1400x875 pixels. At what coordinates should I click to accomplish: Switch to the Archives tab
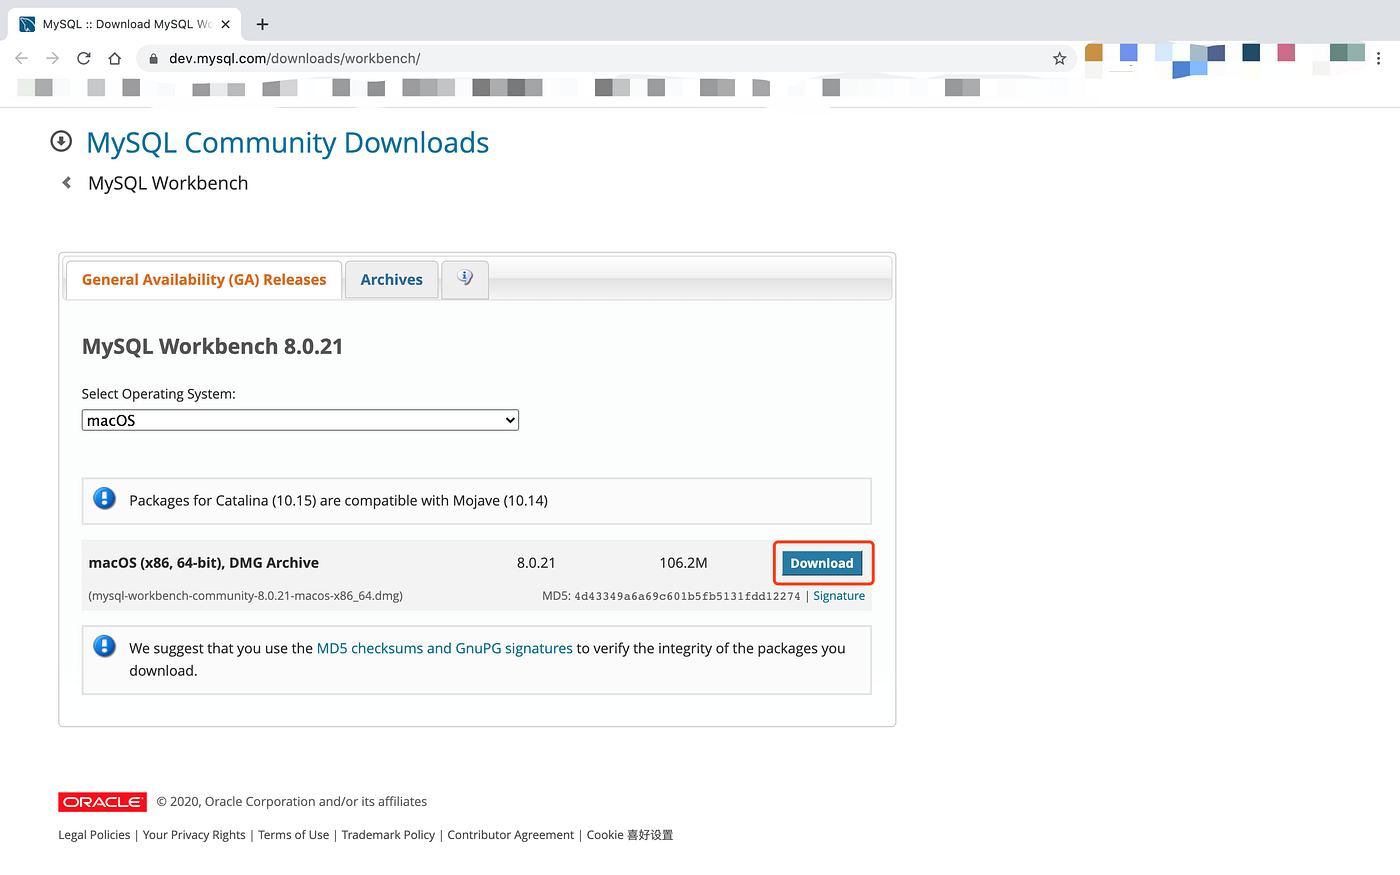pyautogui.click(x=391, y=280)
